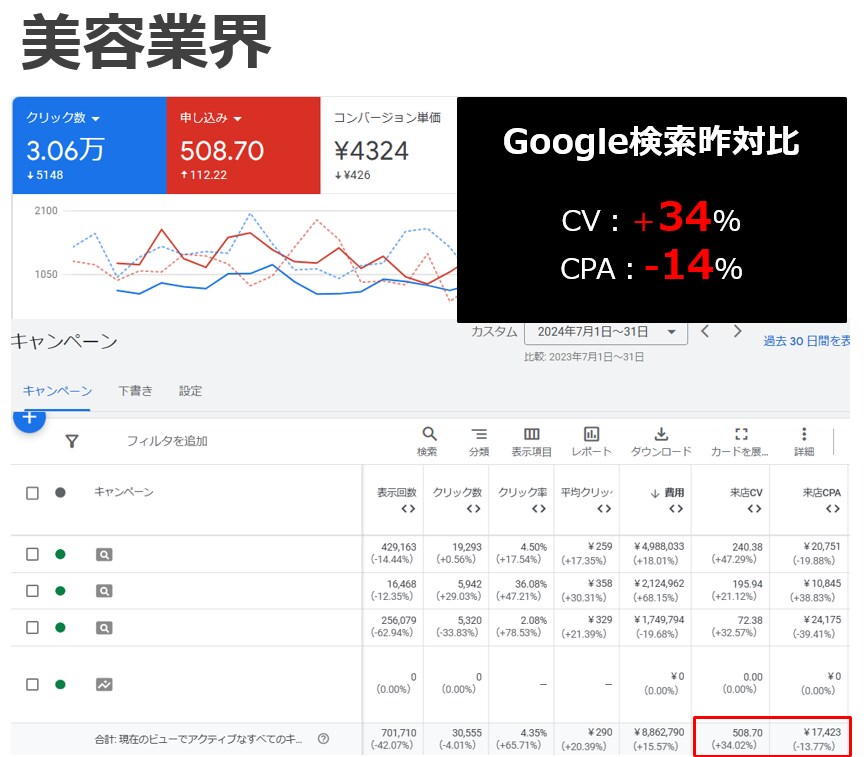Viewport: 867px width, 757px height.
Task: Click performance-max campaign icon in zero row
Action: (x=104, y=685)
